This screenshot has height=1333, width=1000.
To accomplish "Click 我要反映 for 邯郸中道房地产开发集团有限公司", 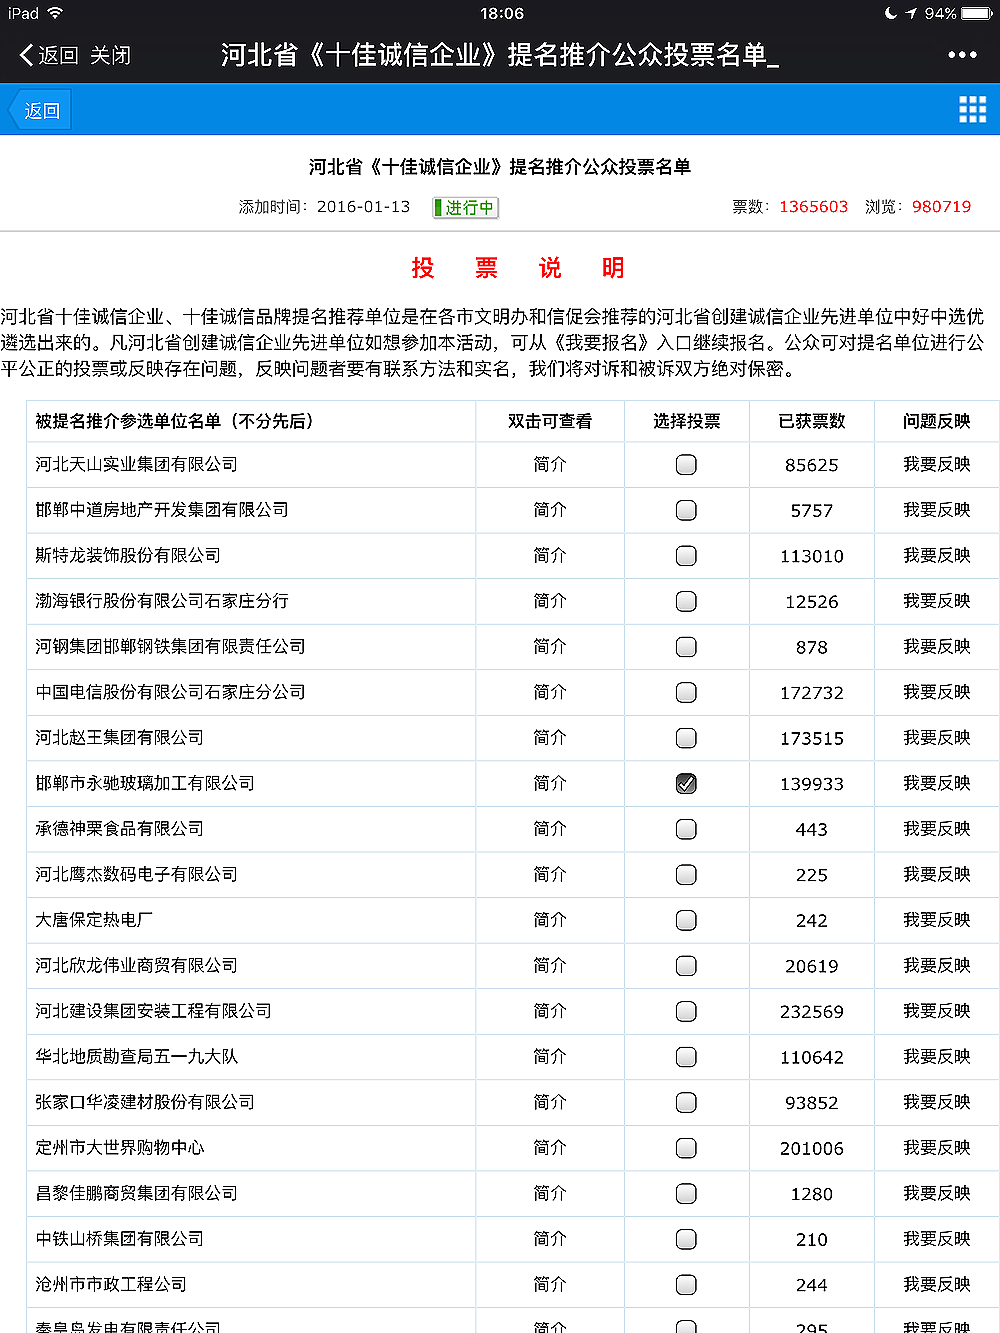I will coord(937,509).
